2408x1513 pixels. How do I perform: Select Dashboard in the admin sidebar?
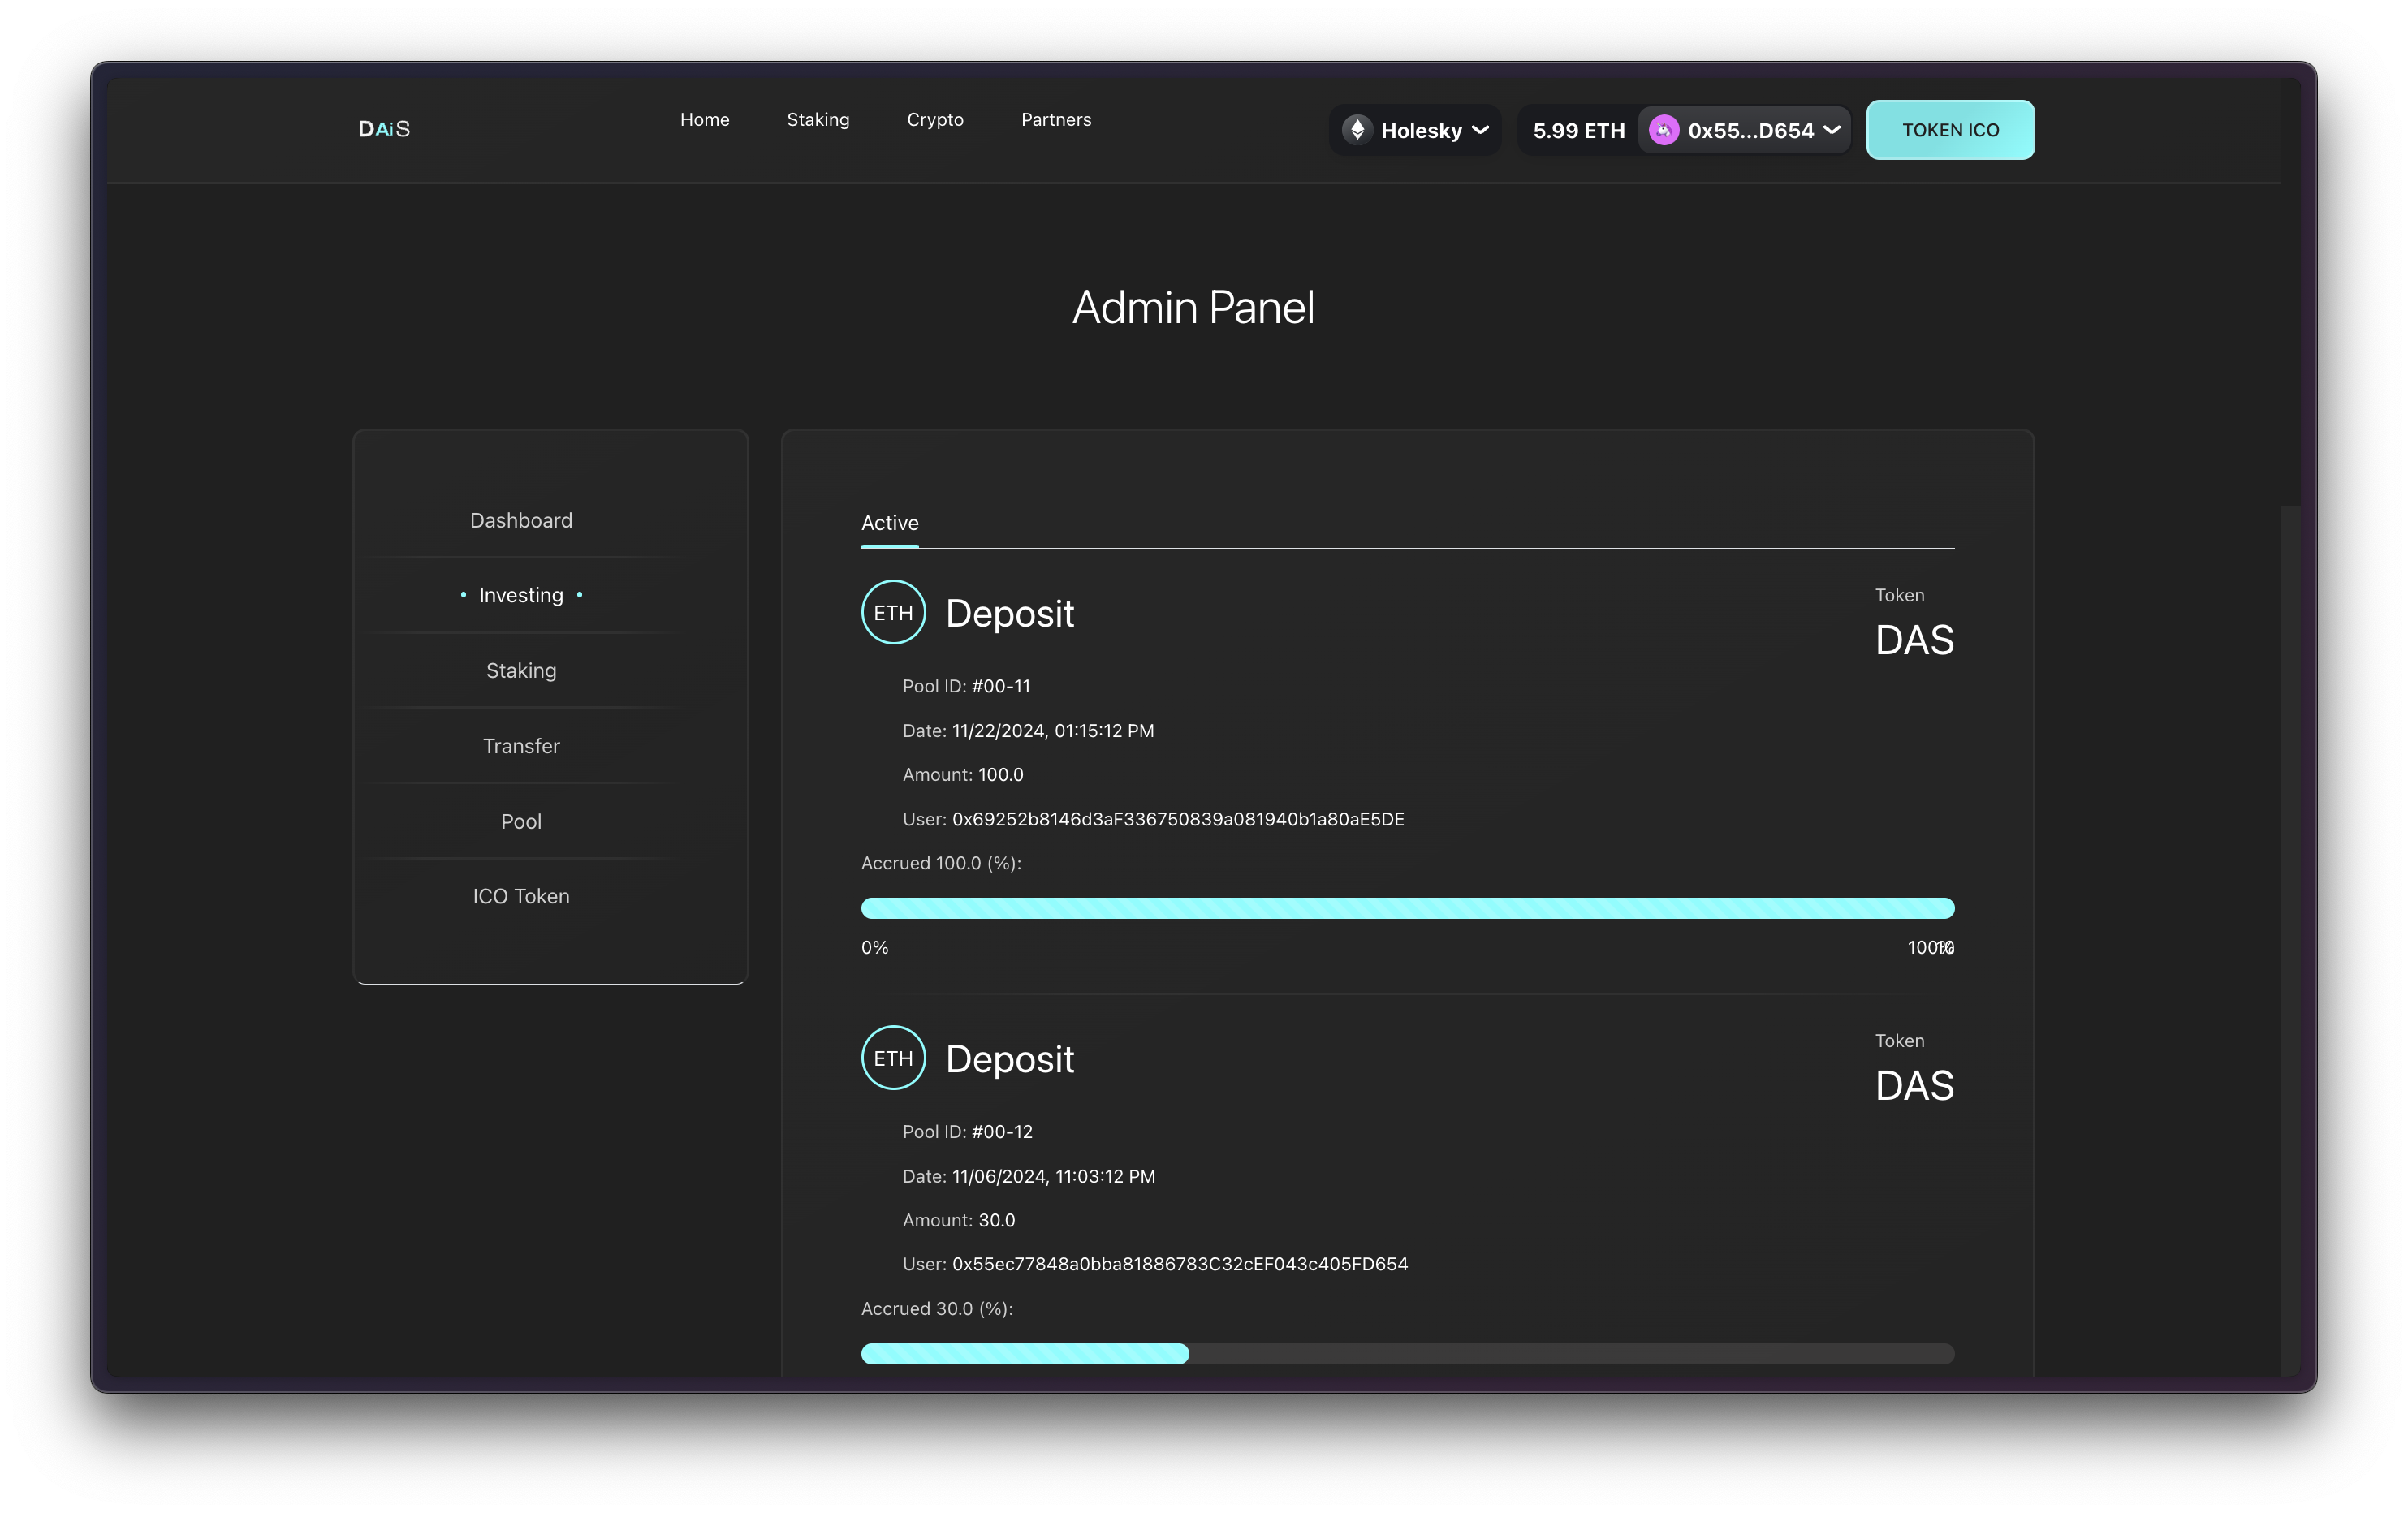pyautogui.click(x=521, y=521)
